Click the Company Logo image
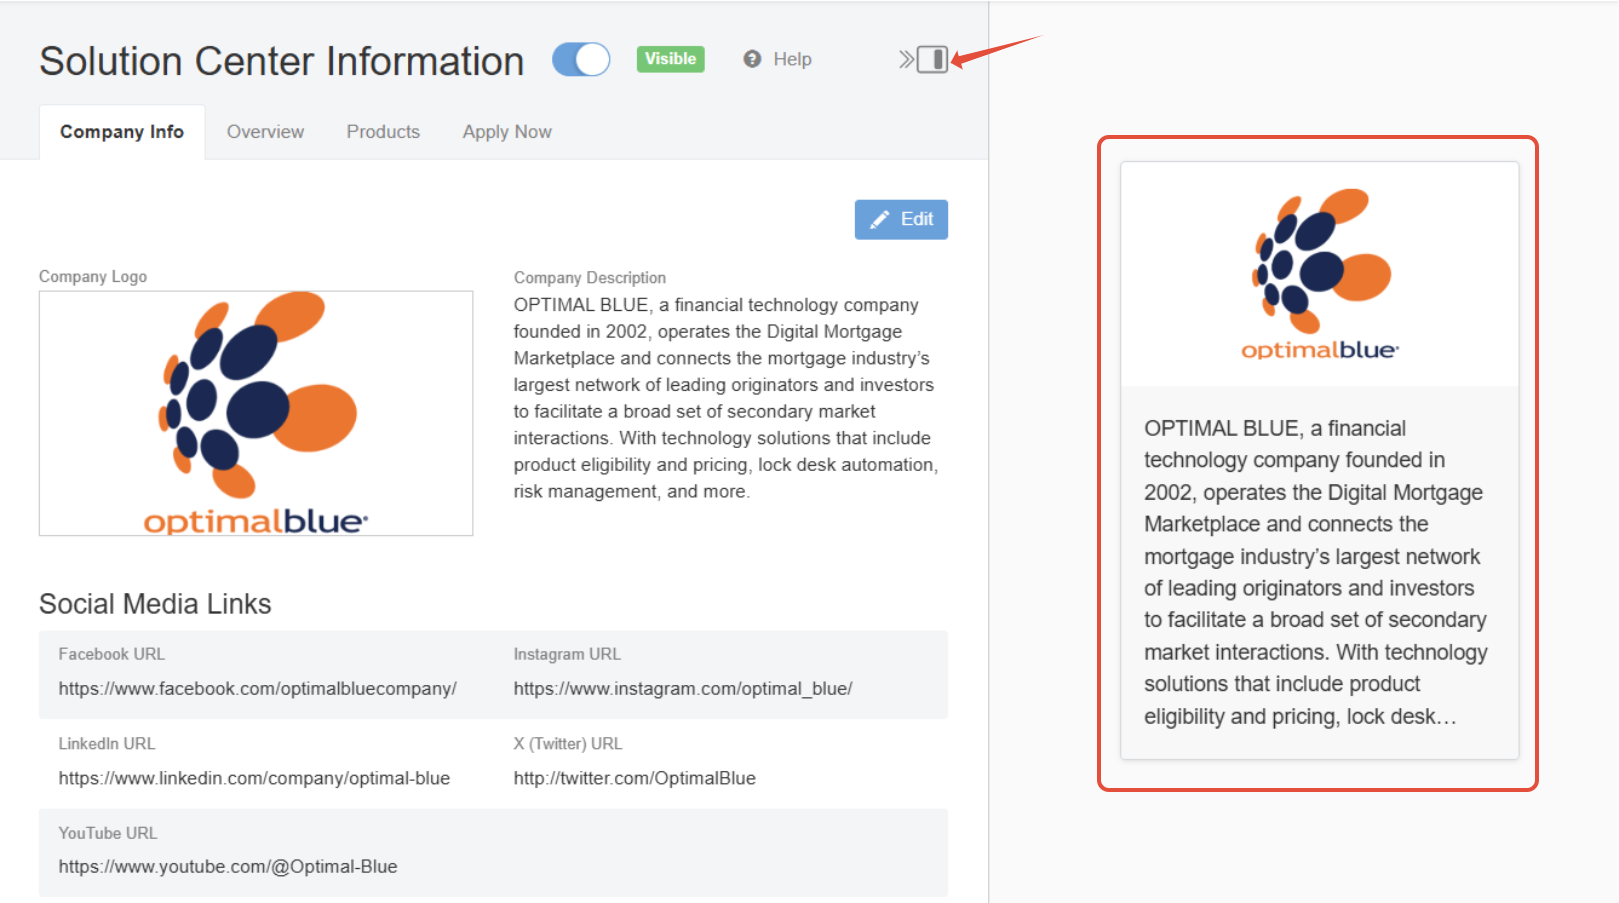This screenshot has height=903, width=1619. coord(256,413)
